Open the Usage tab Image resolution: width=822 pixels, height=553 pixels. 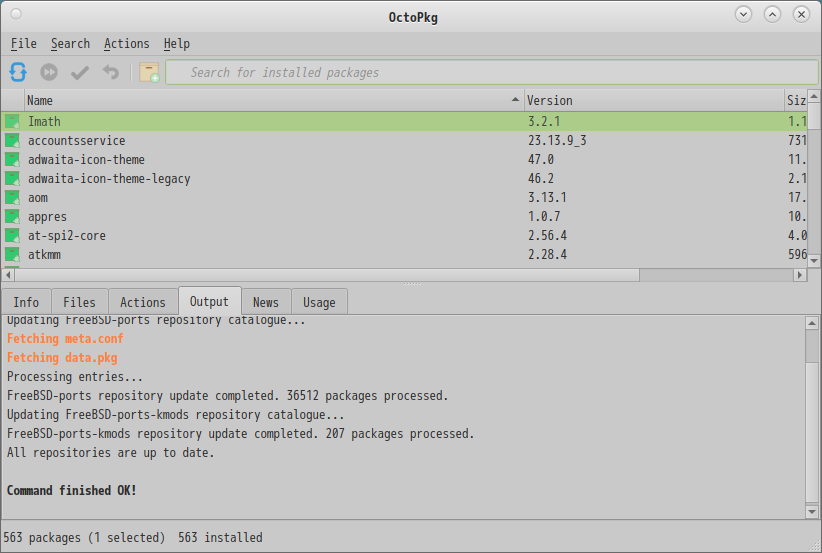[319, 302]
